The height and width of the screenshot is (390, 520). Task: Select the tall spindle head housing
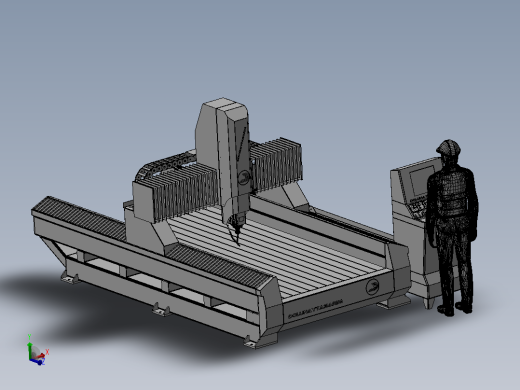coord(223,160)
